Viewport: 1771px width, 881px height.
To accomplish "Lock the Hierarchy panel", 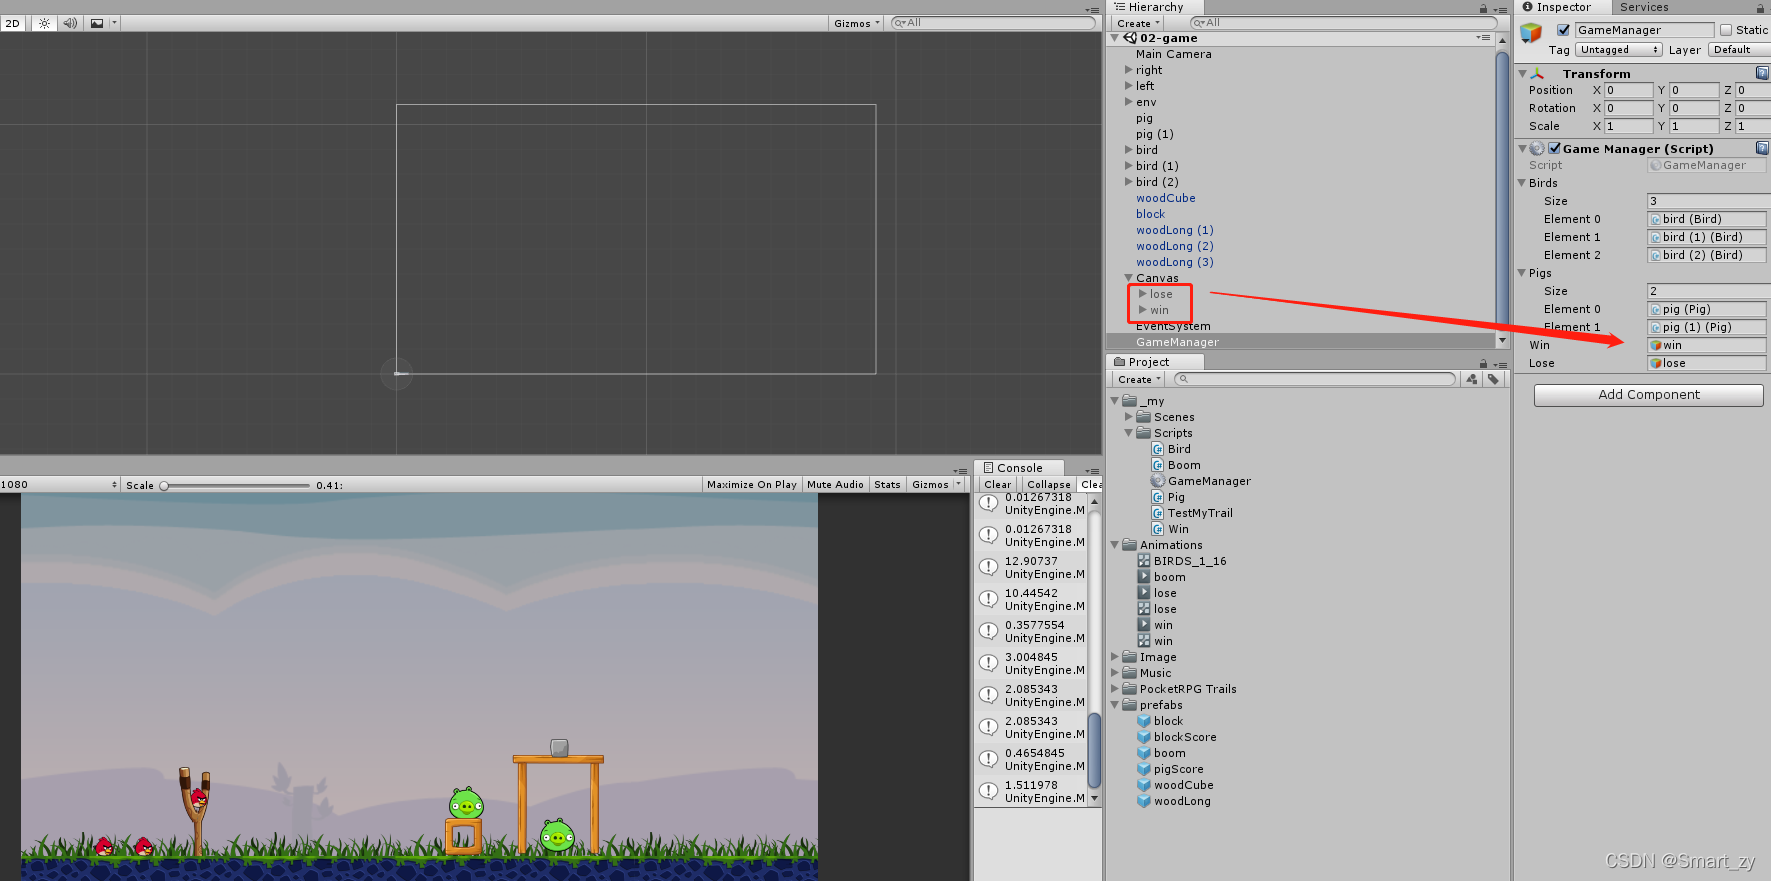I will pos(1483,8).
